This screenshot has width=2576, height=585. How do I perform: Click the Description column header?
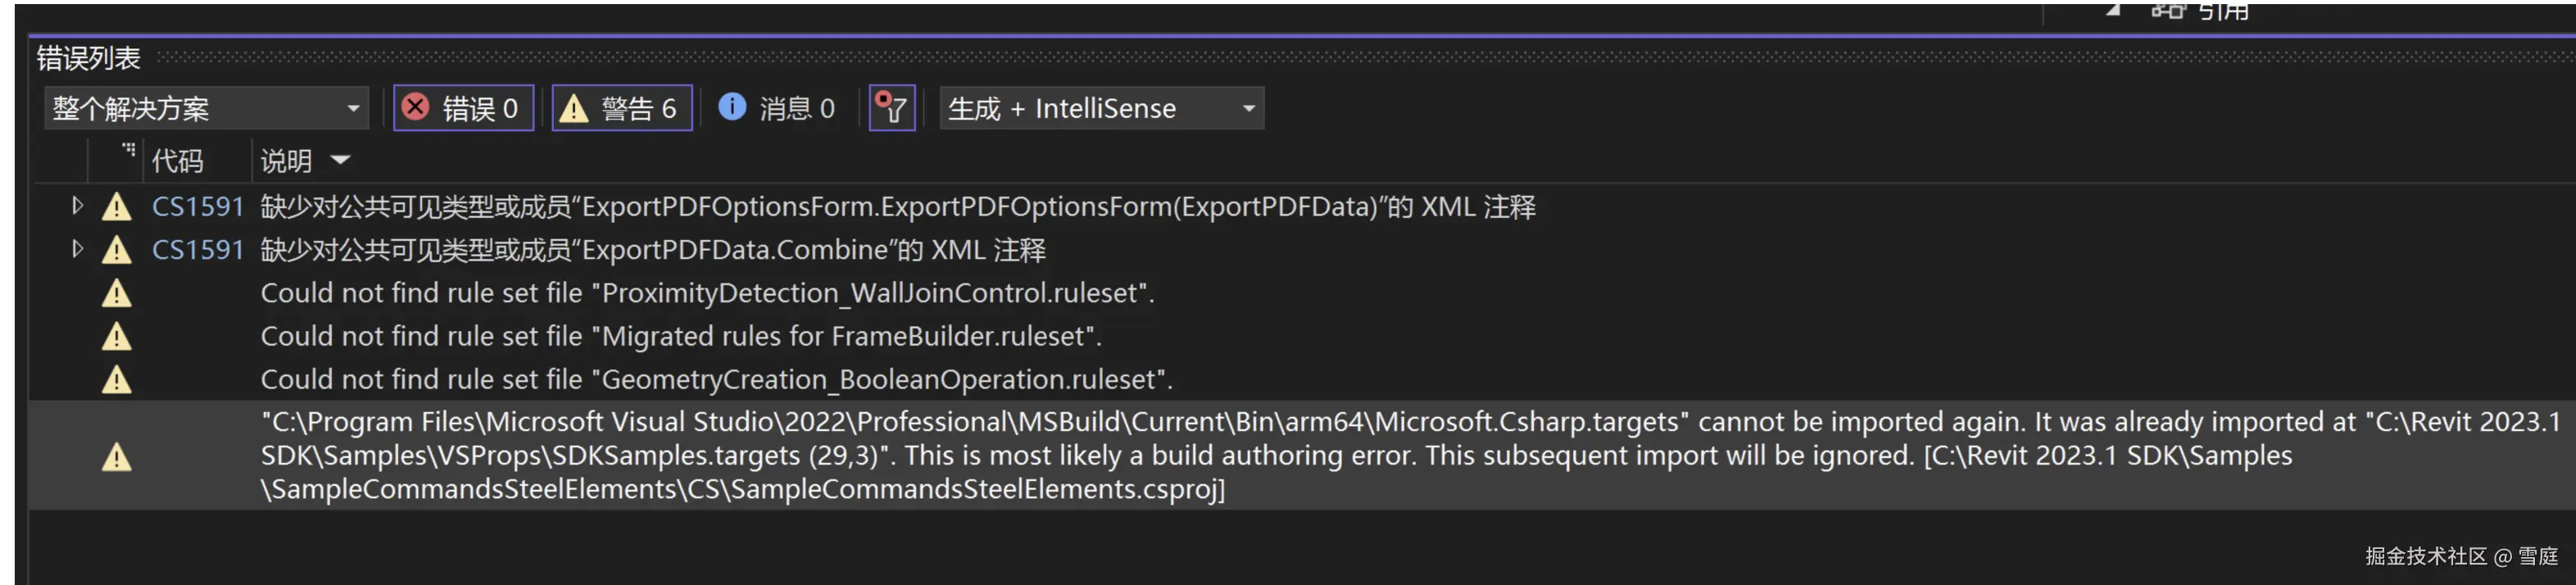[286, 161]
